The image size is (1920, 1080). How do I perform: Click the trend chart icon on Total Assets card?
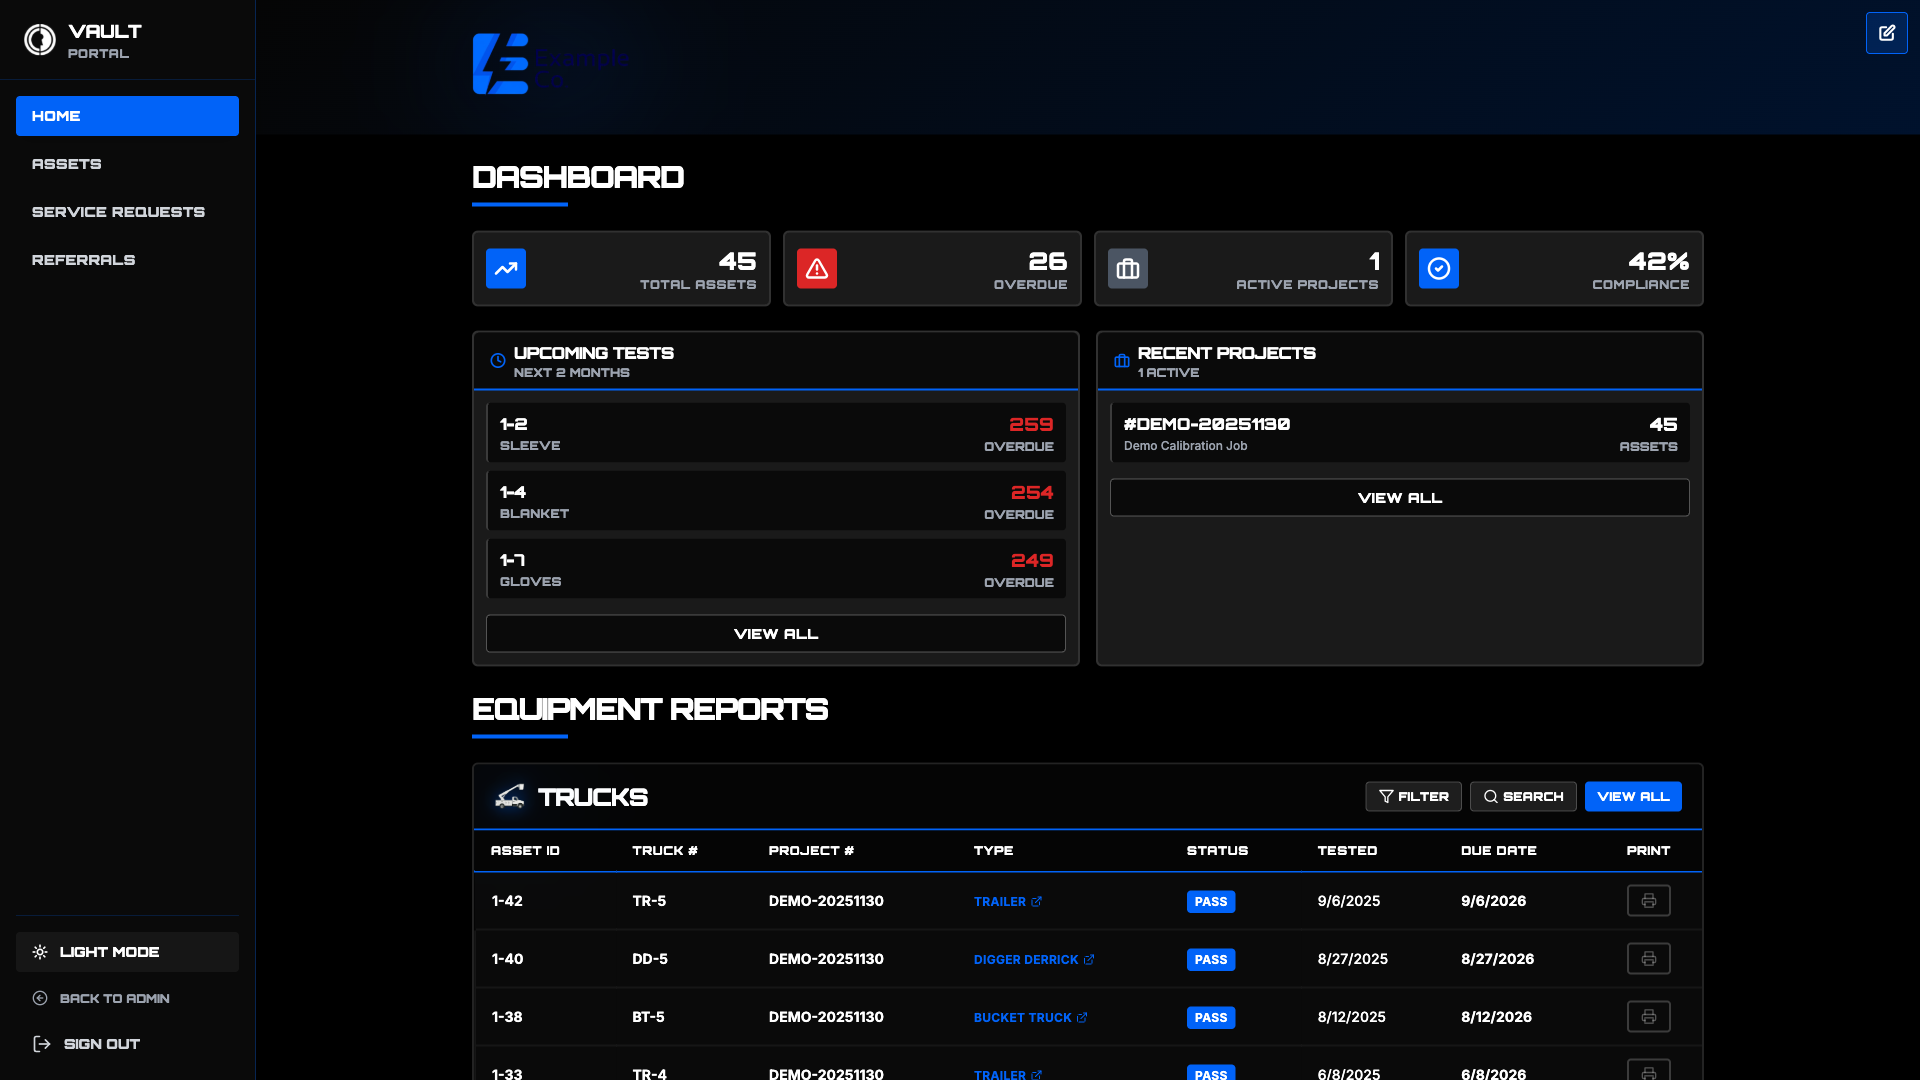pyautogui.click(x=506, y=268)
